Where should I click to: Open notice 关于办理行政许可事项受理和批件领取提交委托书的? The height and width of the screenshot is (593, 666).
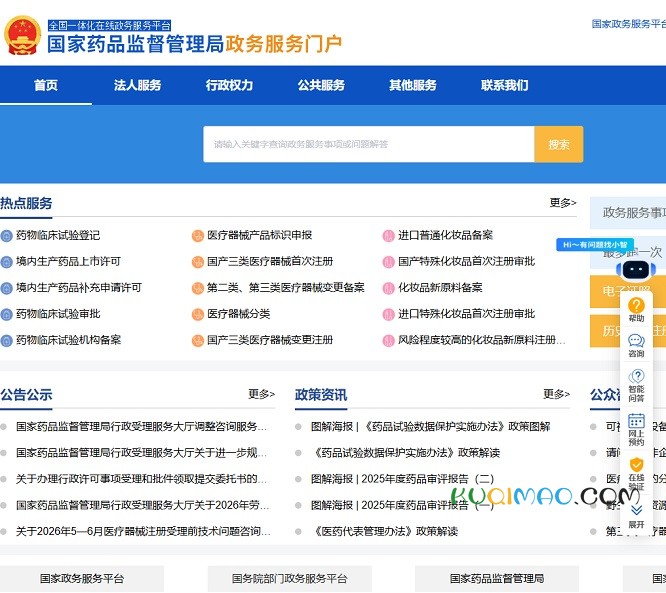pyautogui.click(x=141, y=479)
